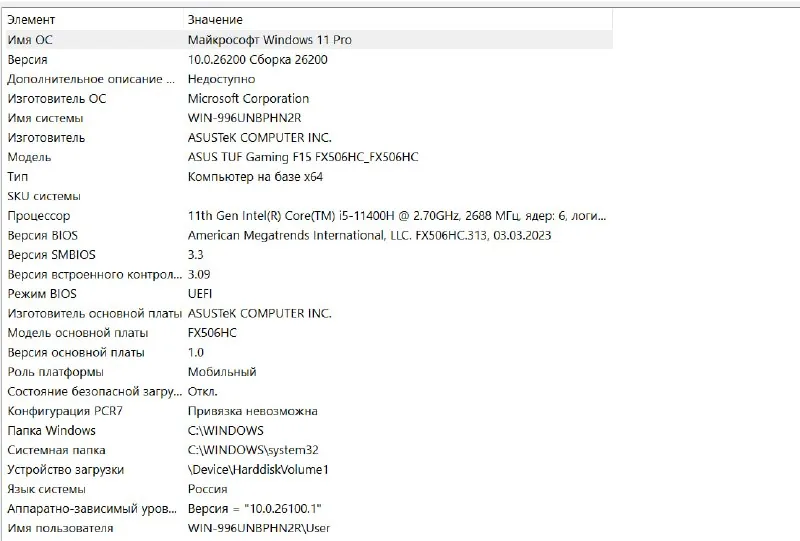This screenshot has width=800, height=541.
Task: Click the value ASUS TUF Gaming F15 FX506HC_FX506HC
Action: (x=303, y=157)
